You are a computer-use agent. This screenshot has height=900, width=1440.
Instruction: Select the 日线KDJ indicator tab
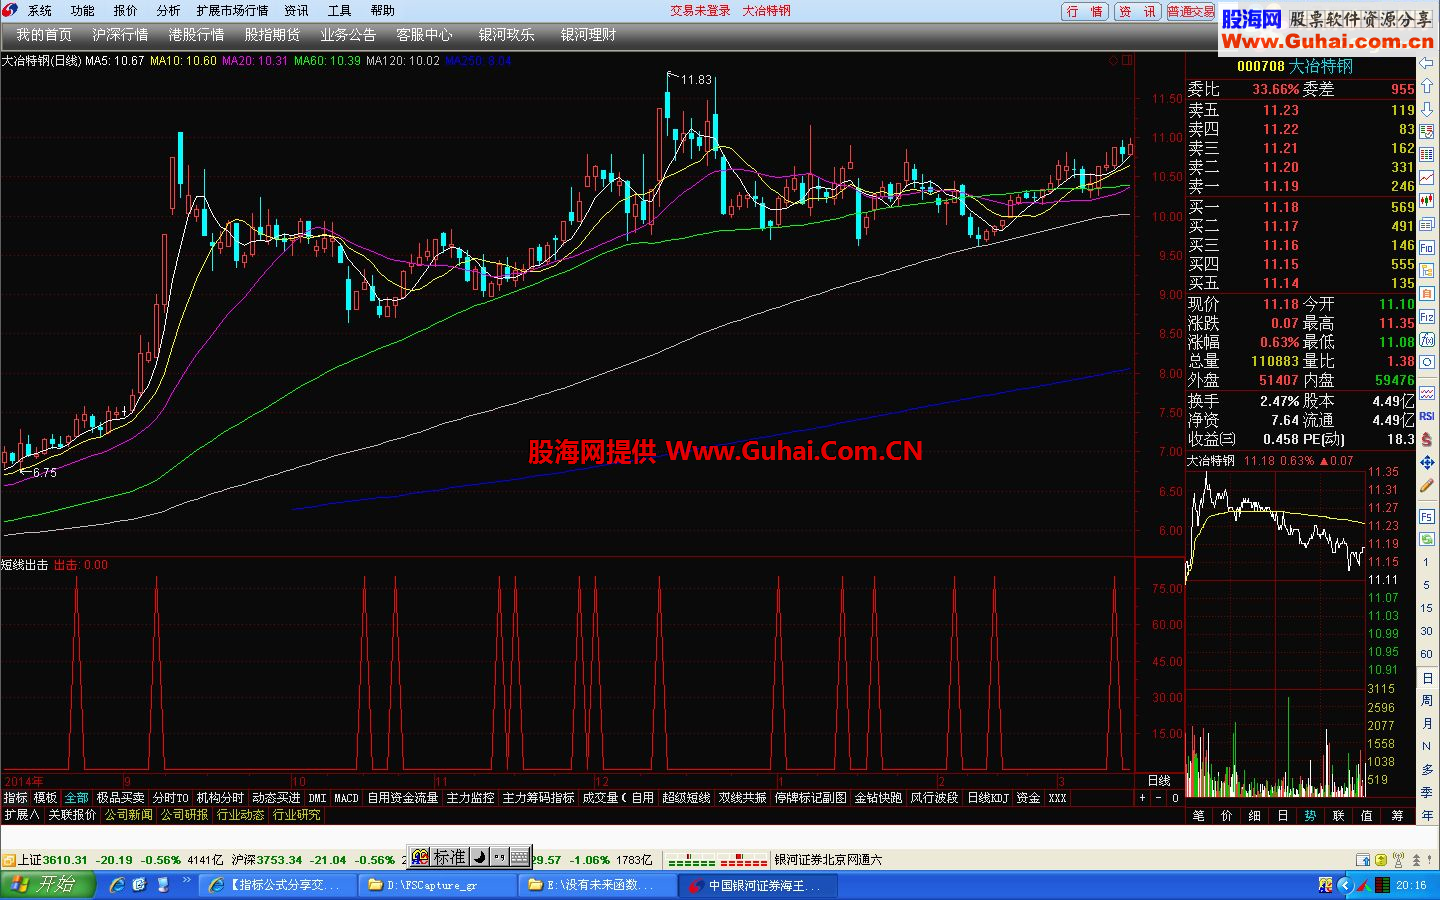coord(988,798)
